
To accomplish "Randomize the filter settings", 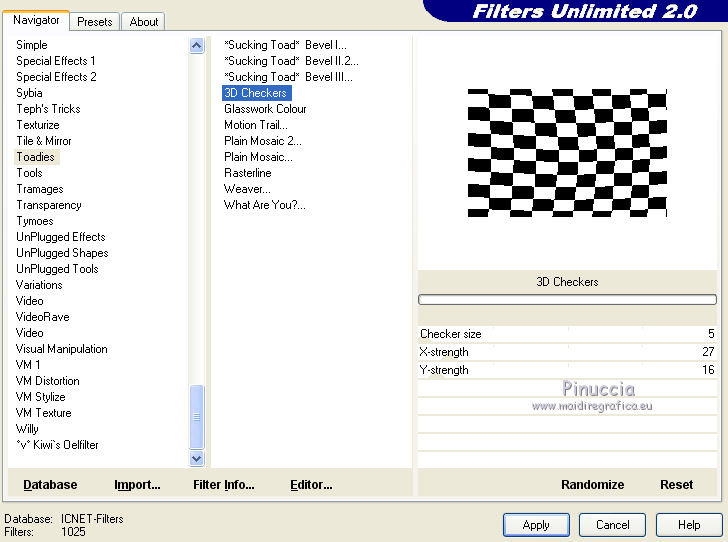I will [592, 484].
